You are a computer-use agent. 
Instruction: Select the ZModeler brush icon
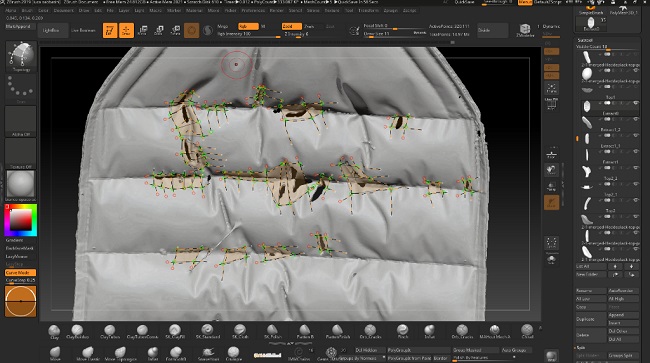point(525,30)
